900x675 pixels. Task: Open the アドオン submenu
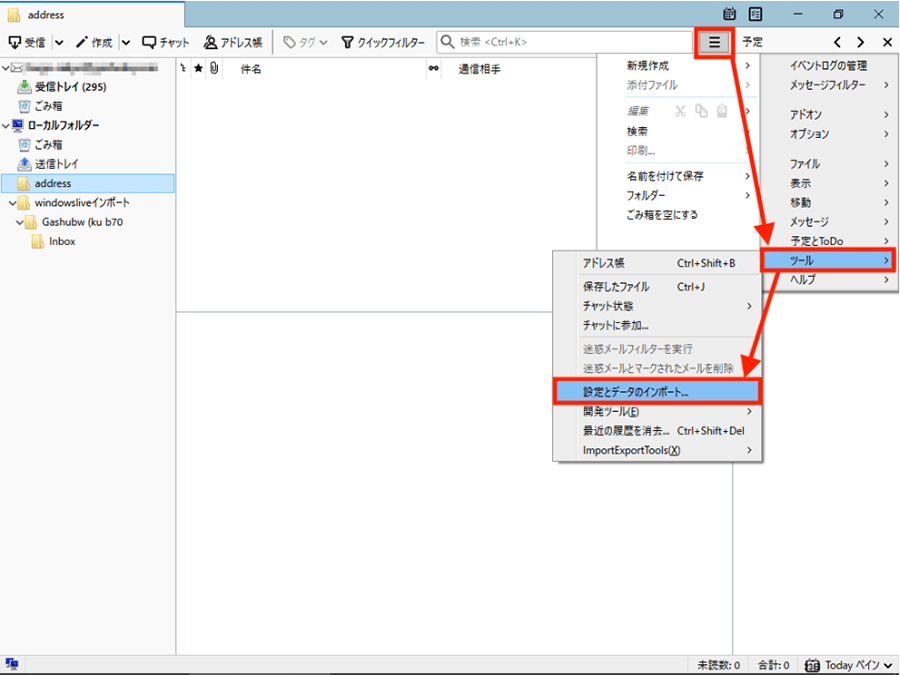click(830, 115)
